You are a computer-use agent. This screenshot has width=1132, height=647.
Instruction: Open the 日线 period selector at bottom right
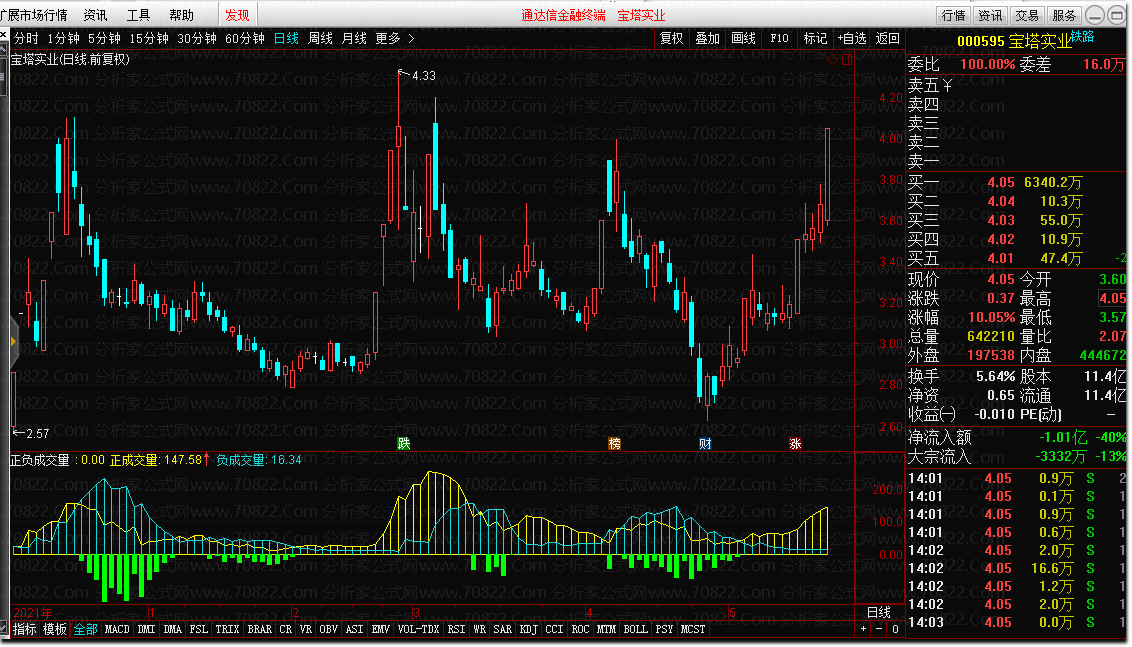[x=879, y=612]
